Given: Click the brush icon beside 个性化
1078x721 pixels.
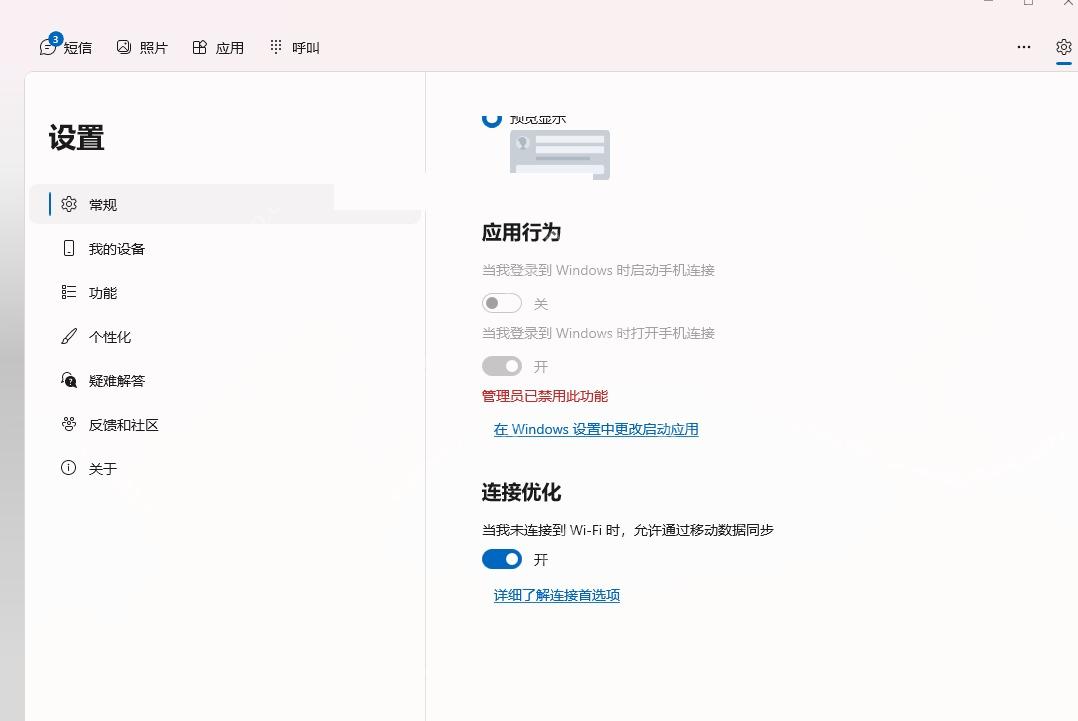Looking at the screenshot, I should 69,336.
